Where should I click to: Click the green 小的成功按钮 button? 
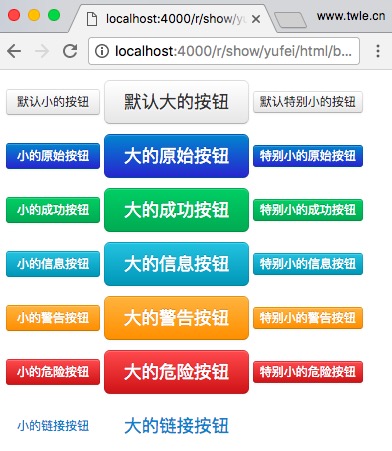(x=53, y=210)
